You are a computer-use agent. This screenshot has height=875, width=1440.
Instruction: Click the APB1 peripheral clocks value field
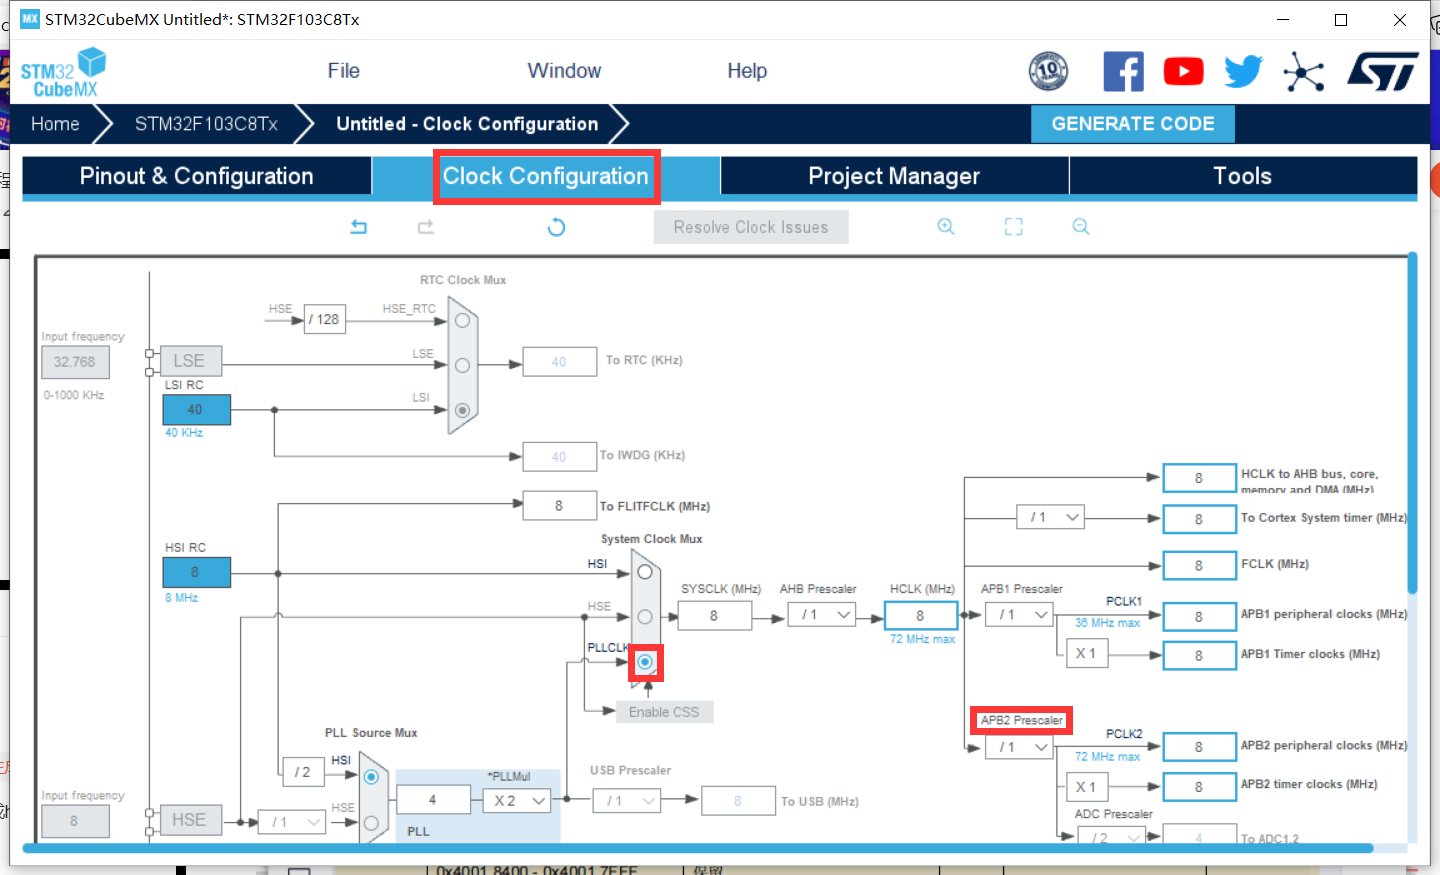click(x=1199, y=616)
